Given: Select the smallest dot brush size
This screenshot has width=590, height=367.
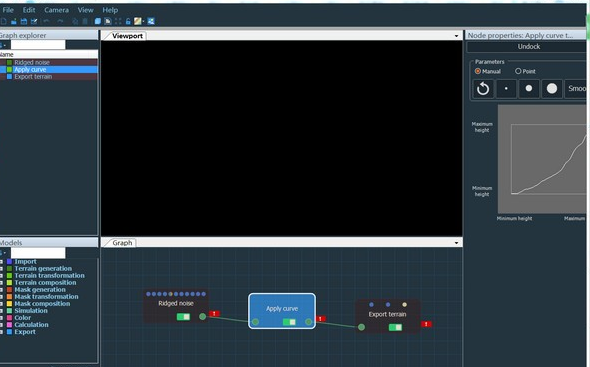Looking at the screenshot, I should coord(506,89).
